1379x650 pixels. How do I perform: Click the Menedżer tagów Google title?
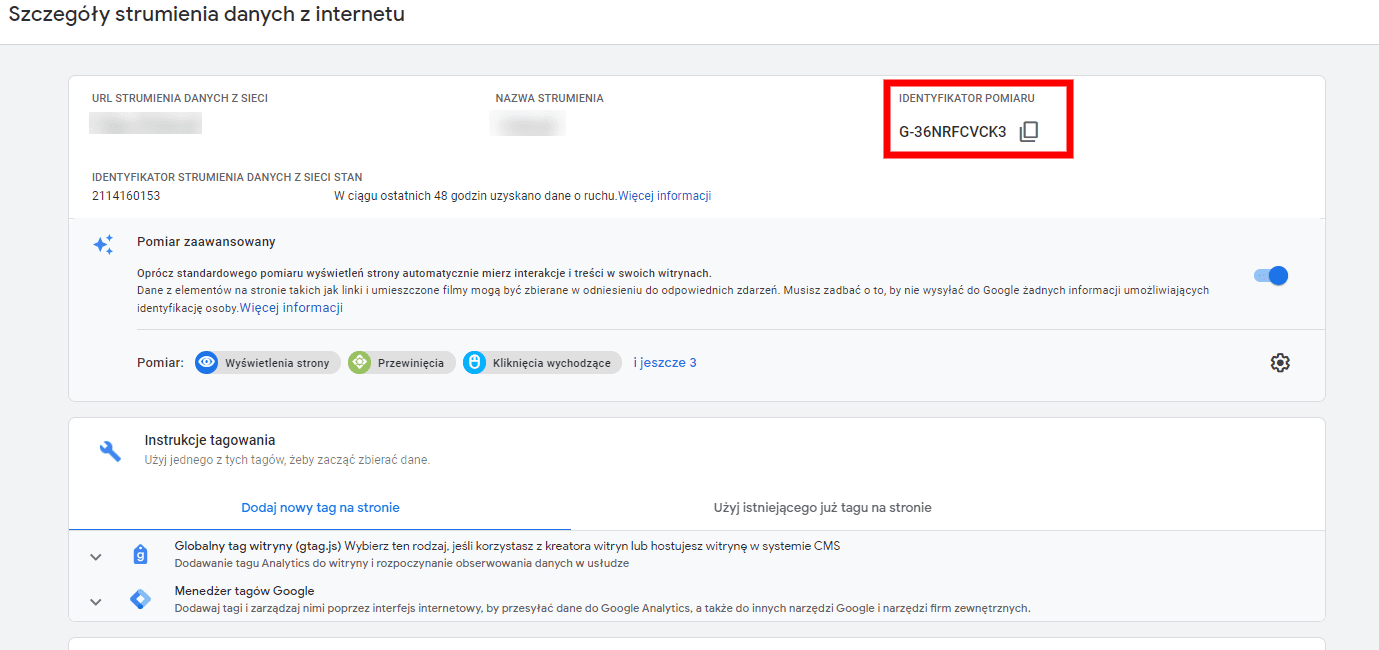[x=245, y=591]
